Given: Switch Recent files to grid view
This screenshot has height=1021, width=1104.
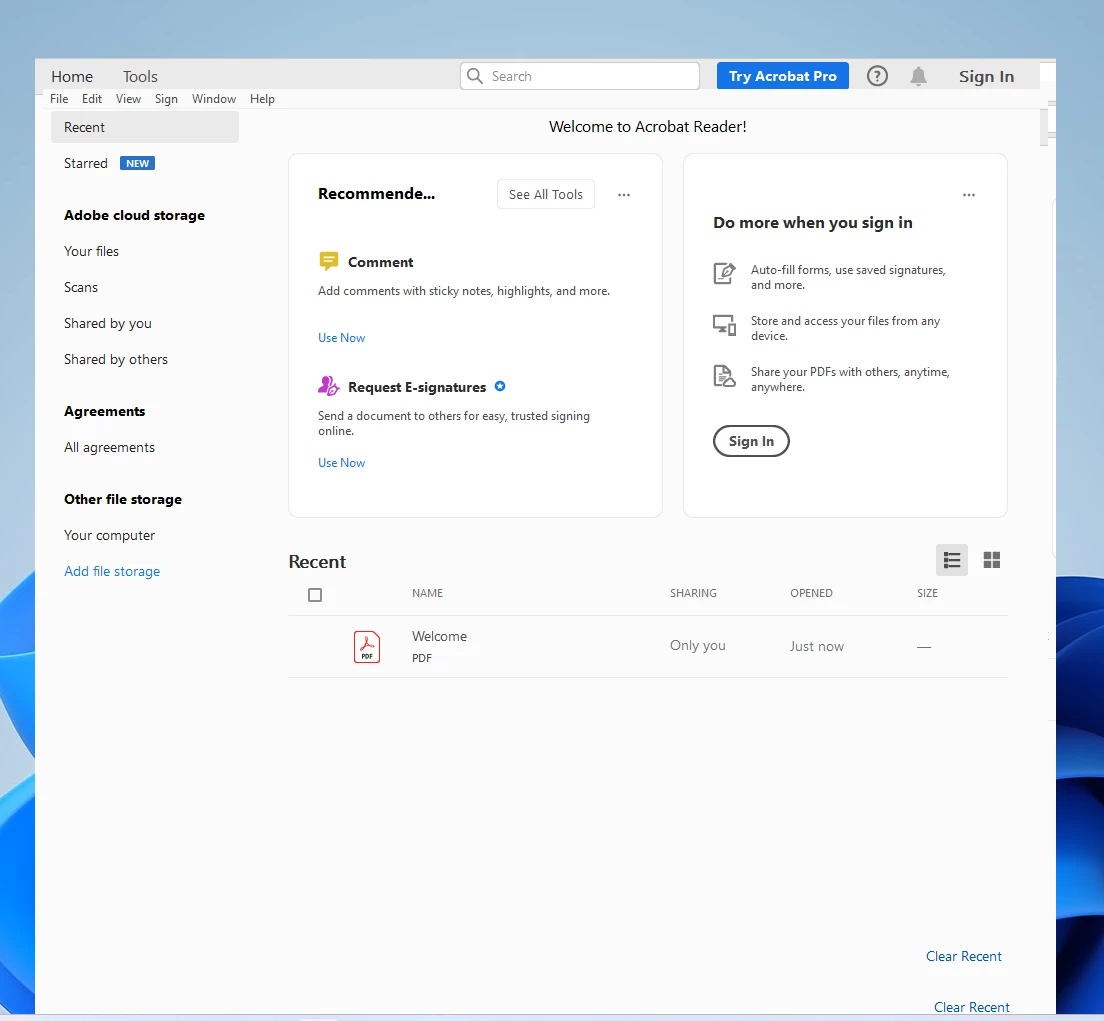Looking at the screenshot, I should [992, 560].
